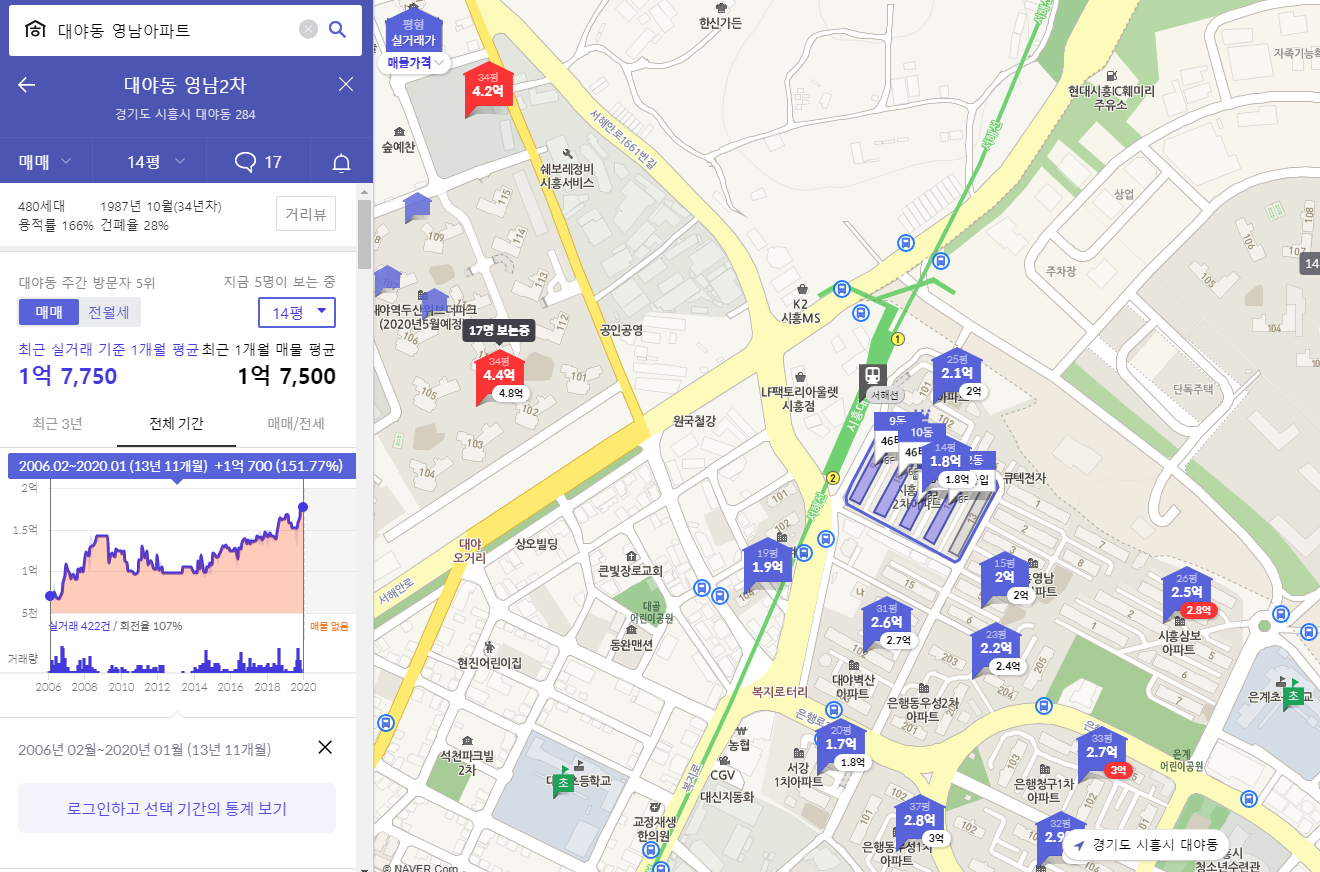Clear the search text with the round X icon
Image resolution: width=1320 pixels, height=872 pixels.
tap(309, 29)
